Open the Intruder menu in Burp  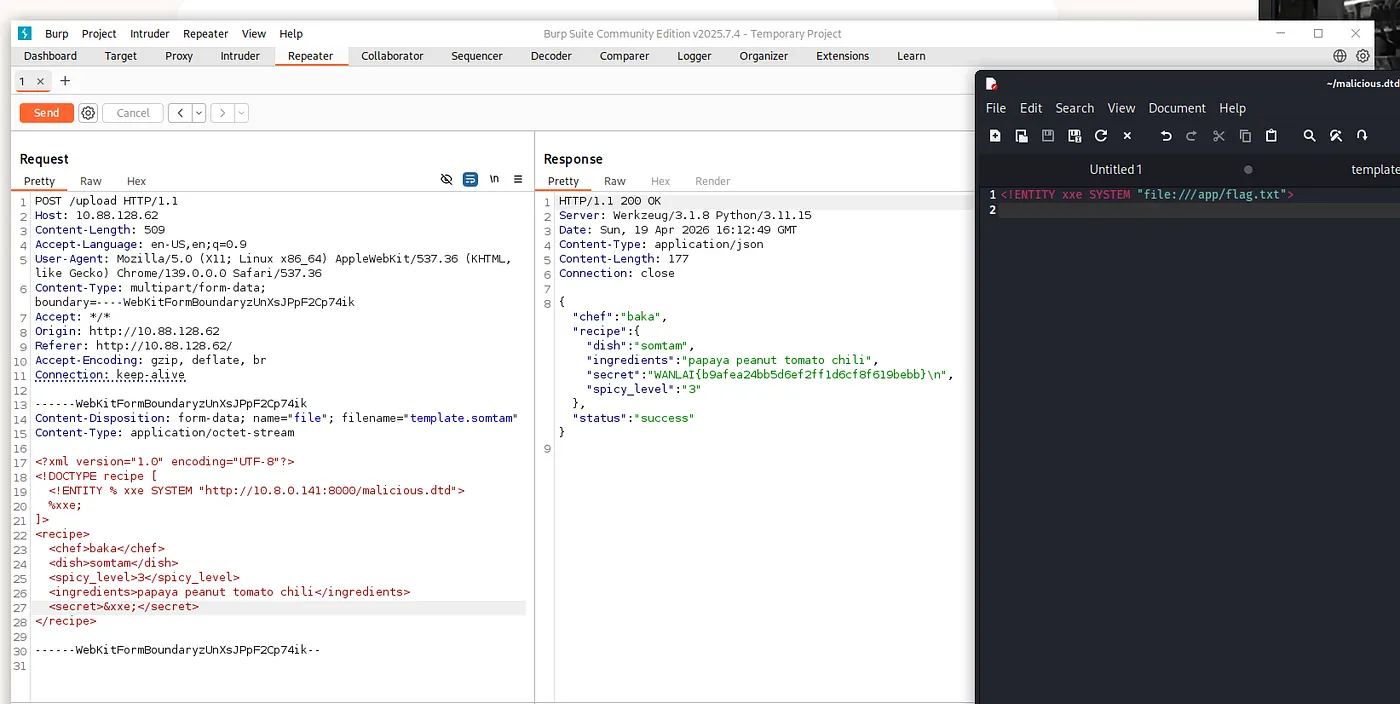(x=150, y=34)
